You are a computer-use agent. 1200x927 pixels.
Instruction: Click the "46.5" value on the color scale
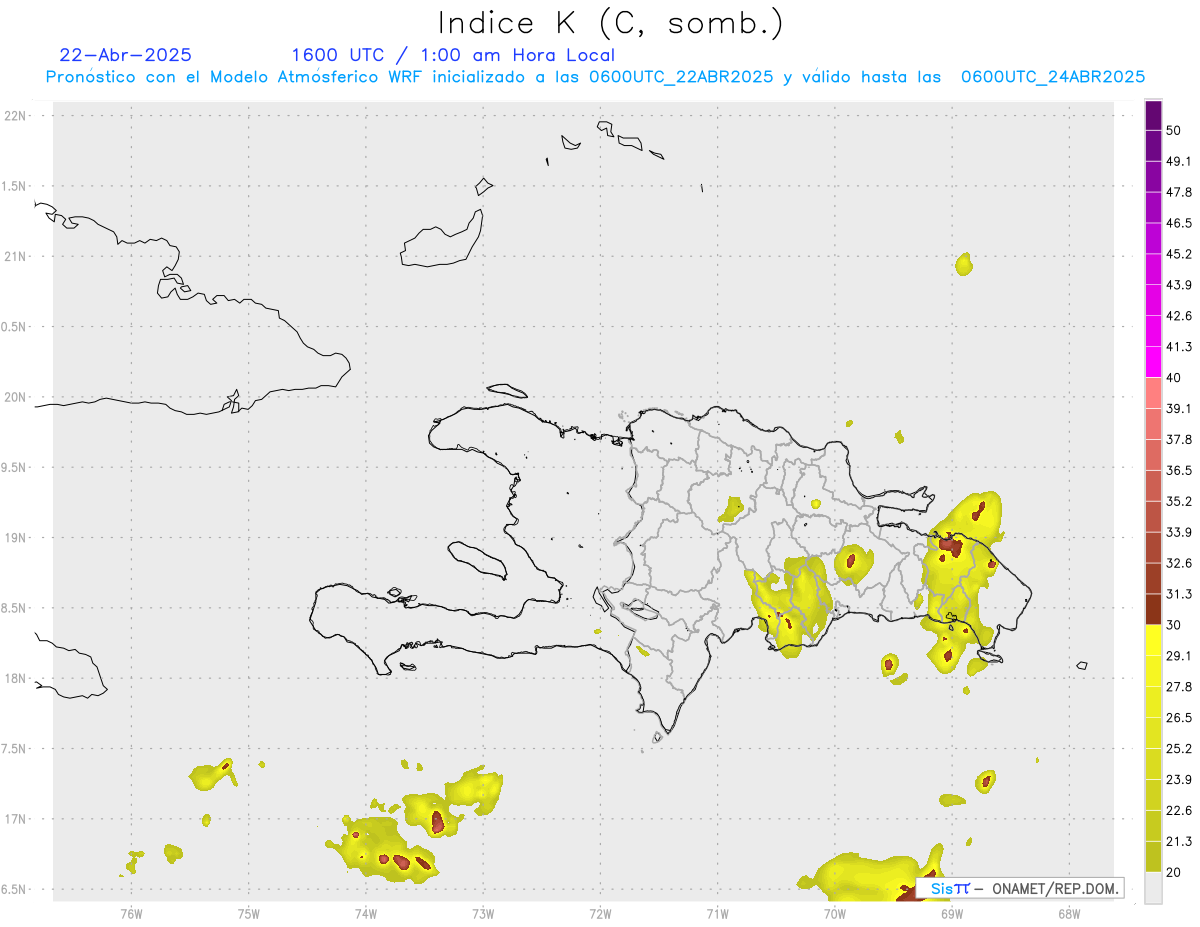[x=1178, y=223]
